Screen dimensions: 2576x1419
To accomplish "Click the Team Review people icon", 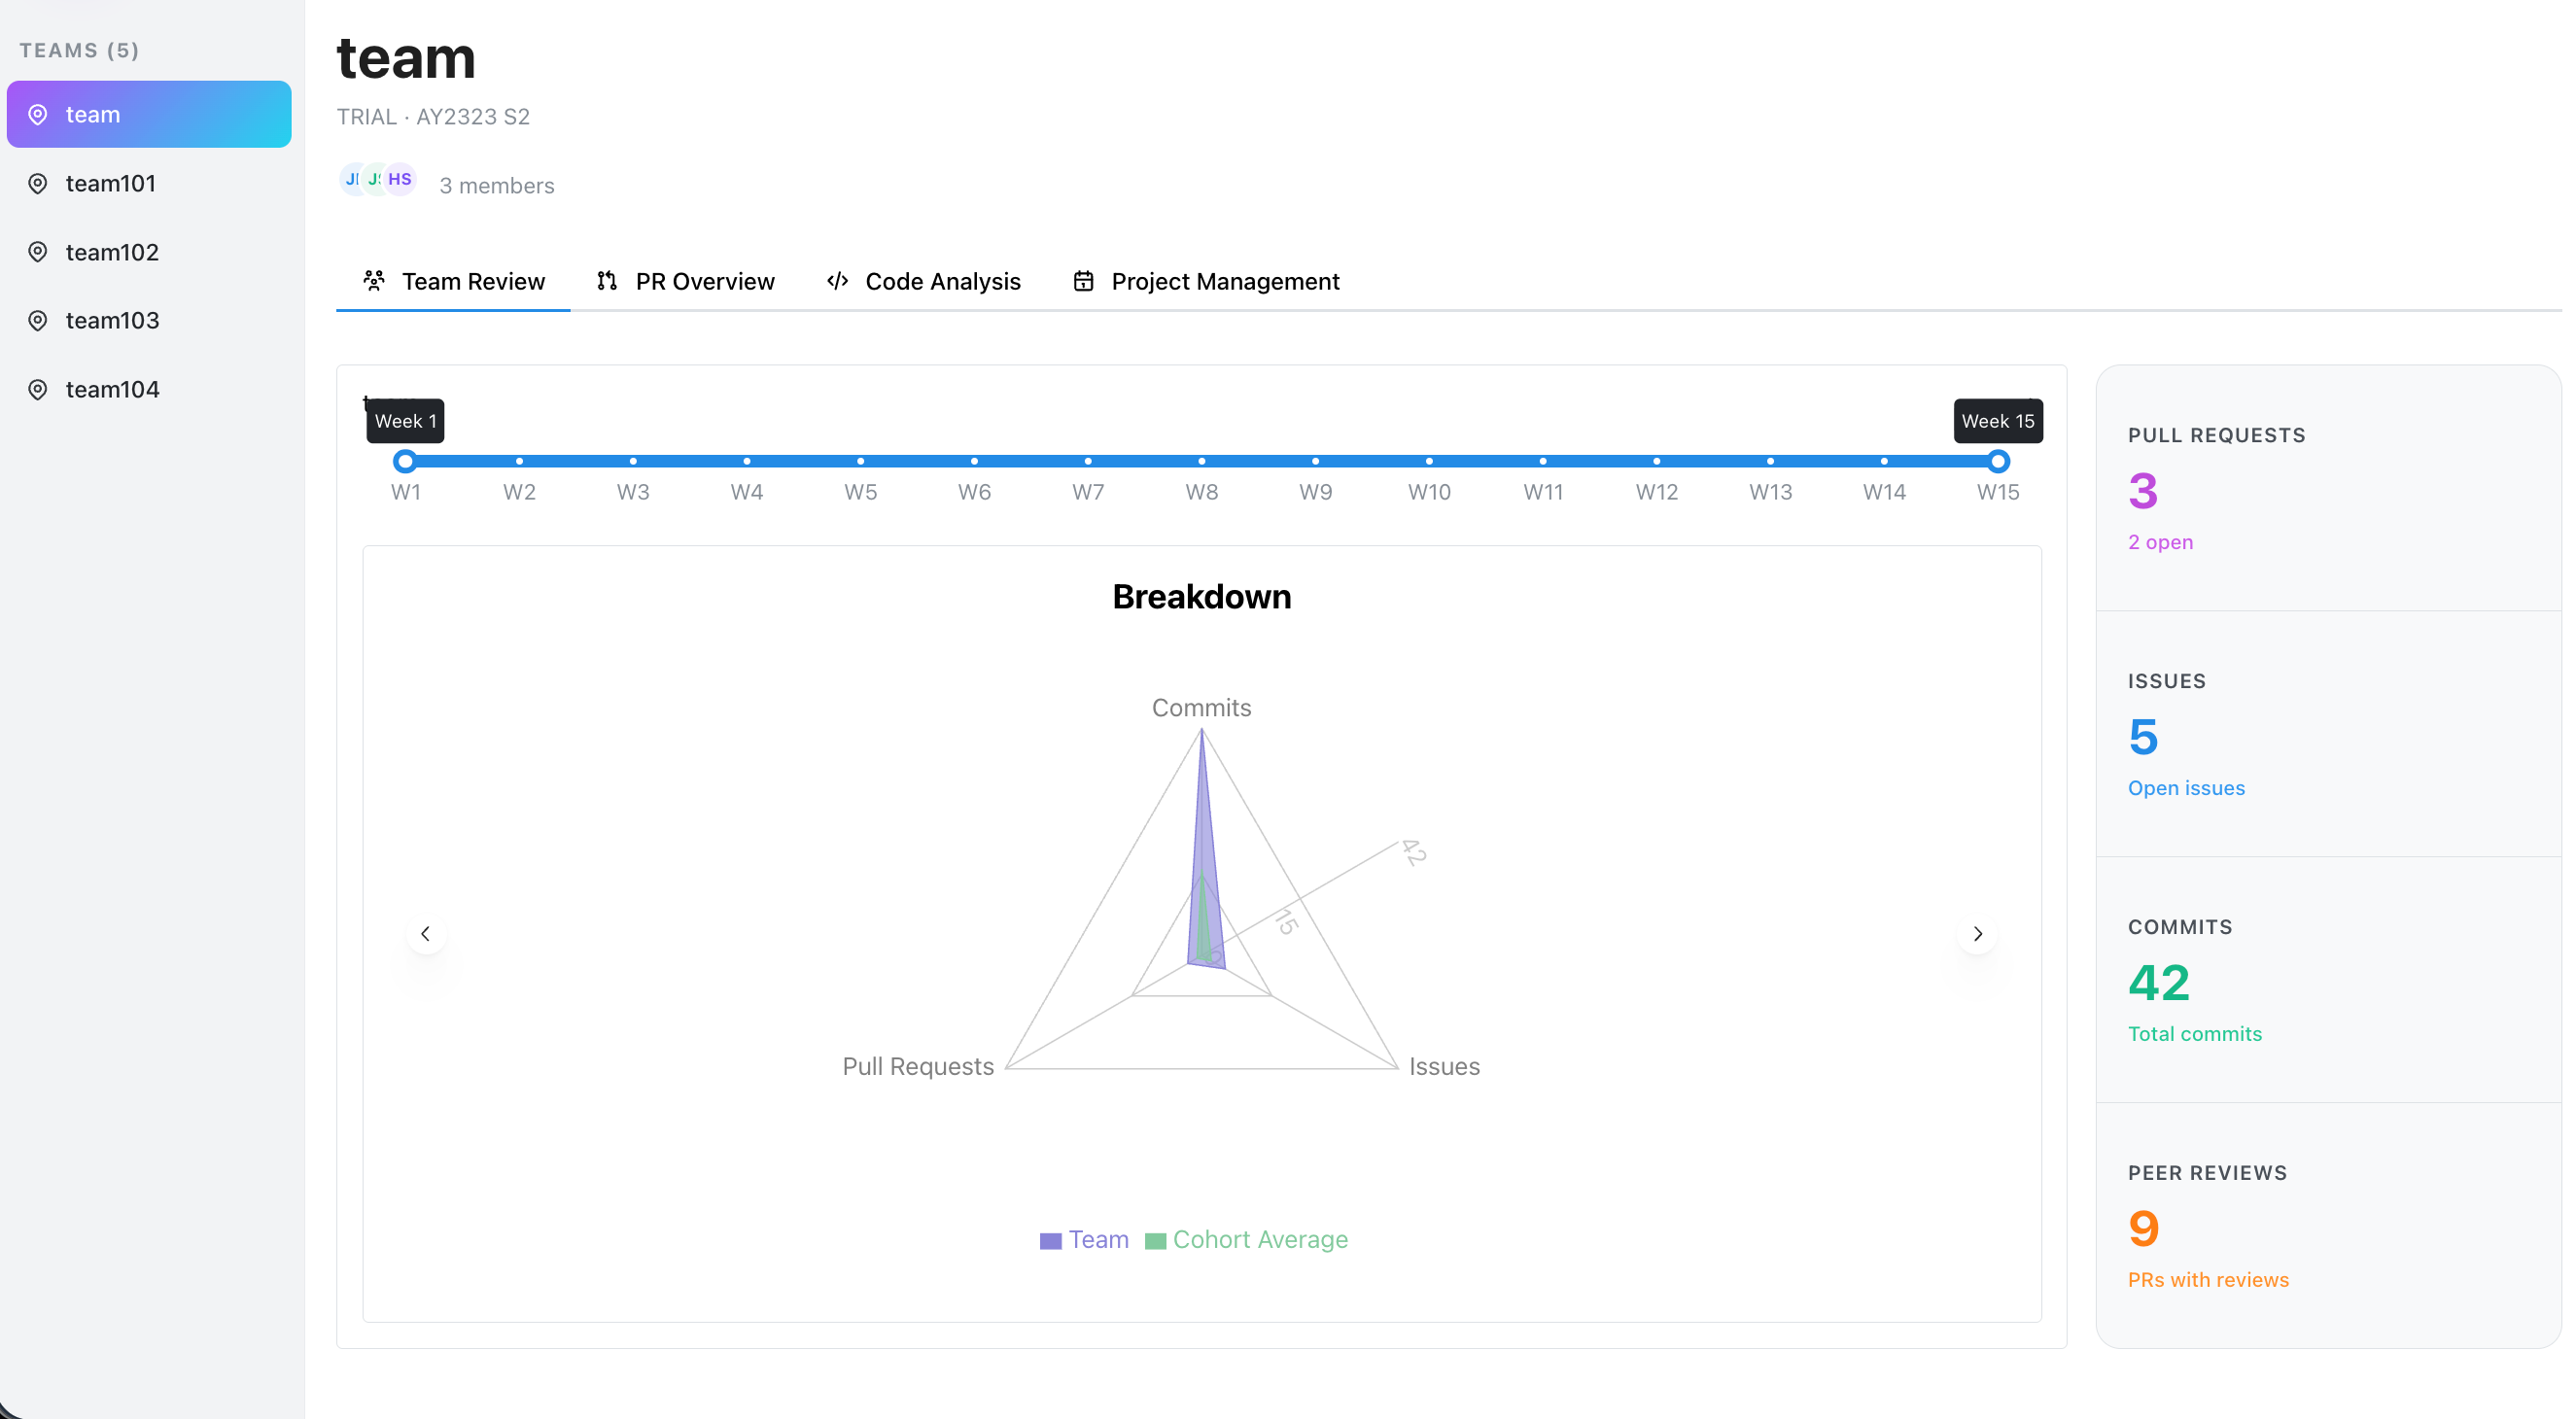I will [374, 280].
